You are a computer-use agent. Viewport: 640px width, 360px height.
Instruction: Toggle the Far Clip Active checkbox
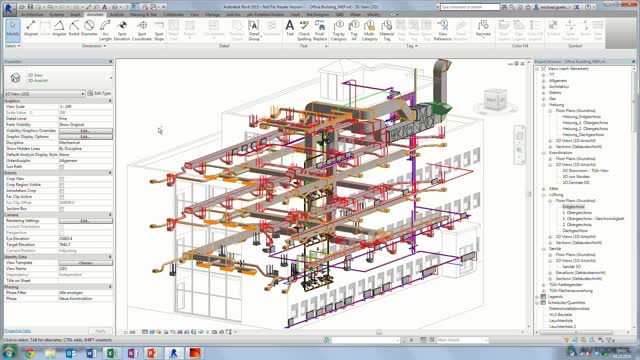tap(62, 197)
